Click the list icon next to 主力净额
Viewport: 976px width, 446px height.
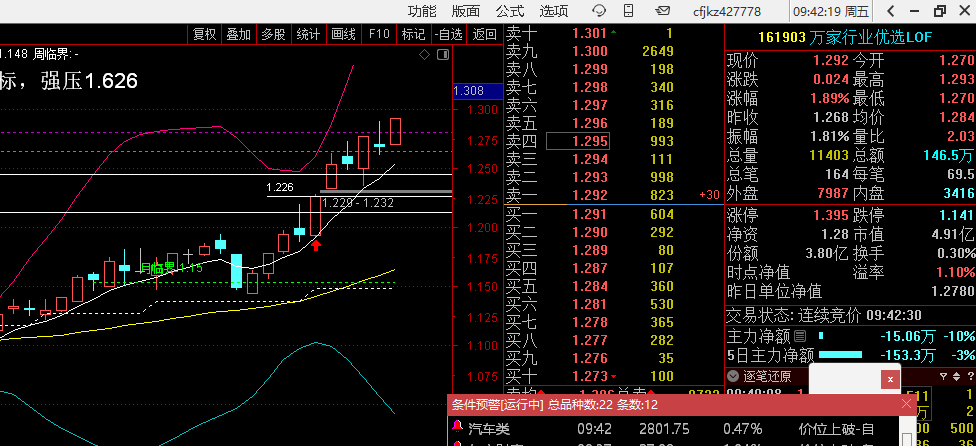[x=800, y=337]
